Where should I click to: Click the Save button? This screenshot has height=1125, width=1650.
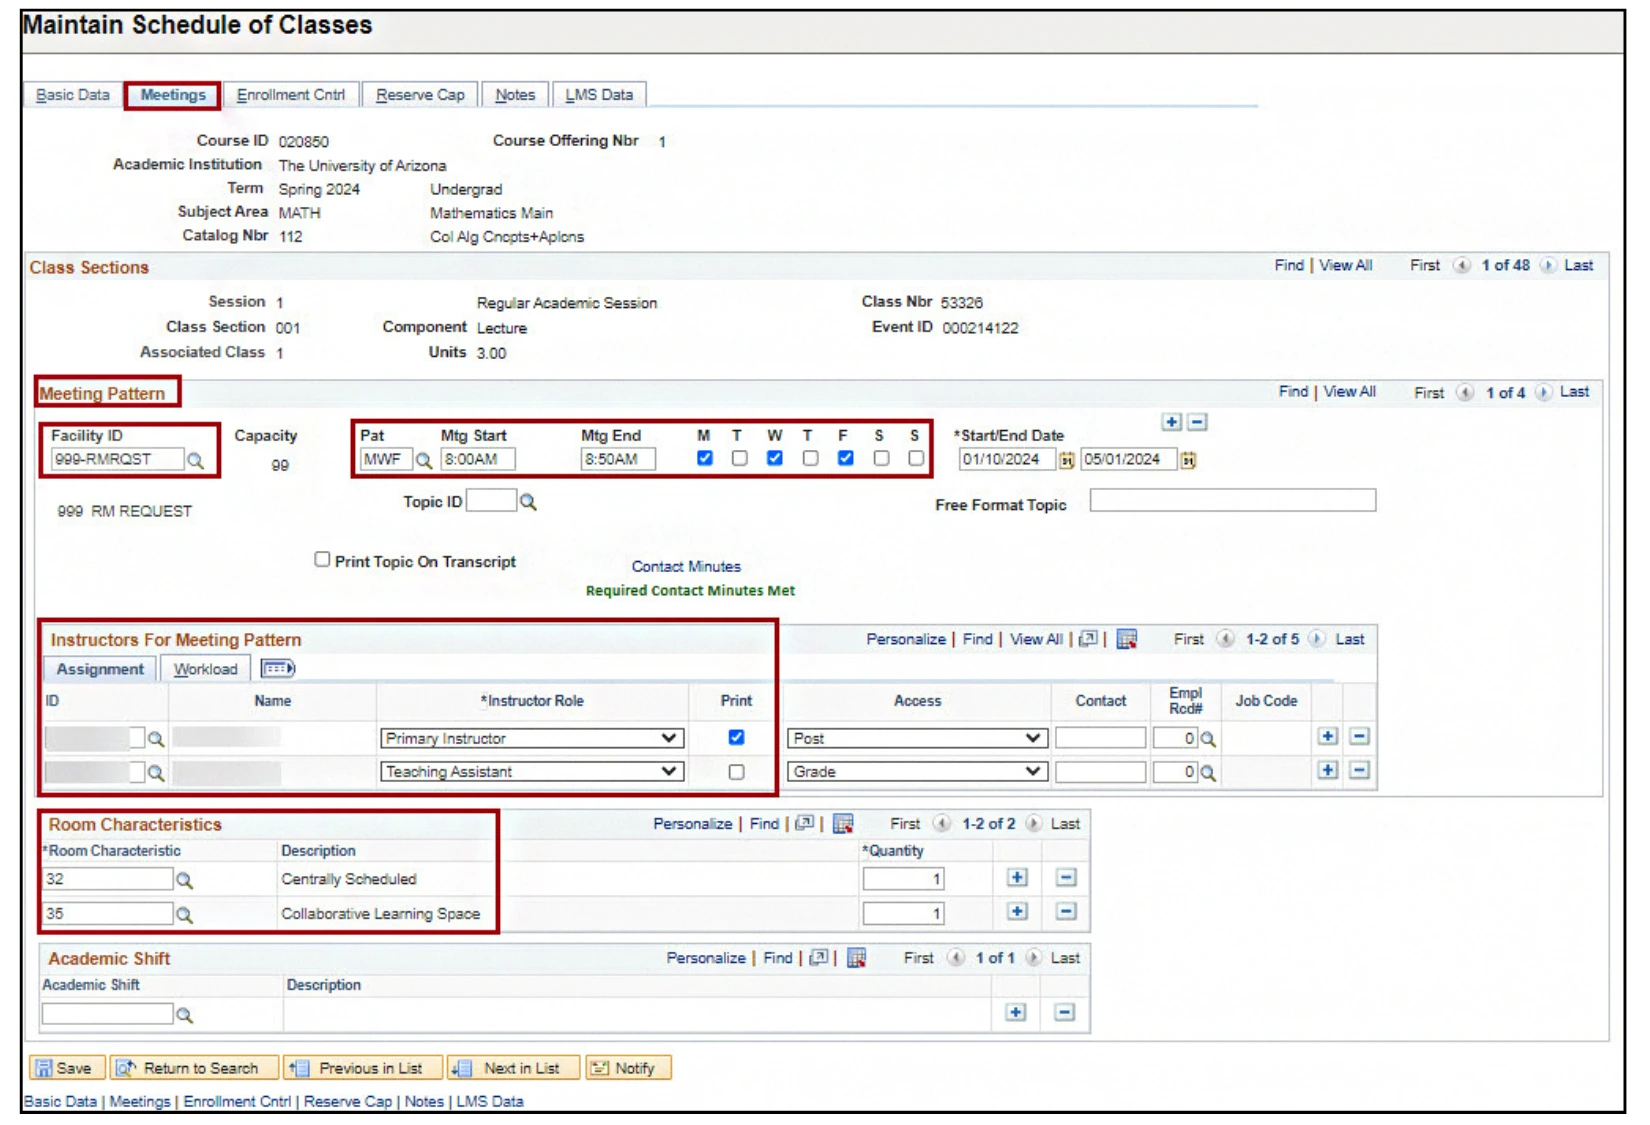[x=66, y=1068]
